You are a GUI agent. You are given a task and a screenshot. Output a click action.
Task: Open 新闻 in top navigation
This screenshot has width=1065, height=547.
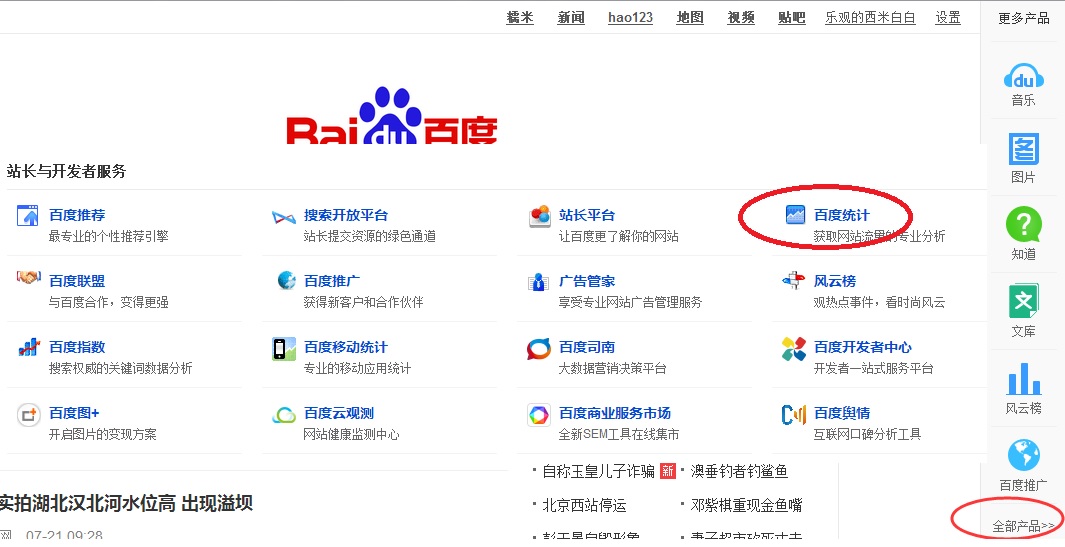tap(571, 18)
